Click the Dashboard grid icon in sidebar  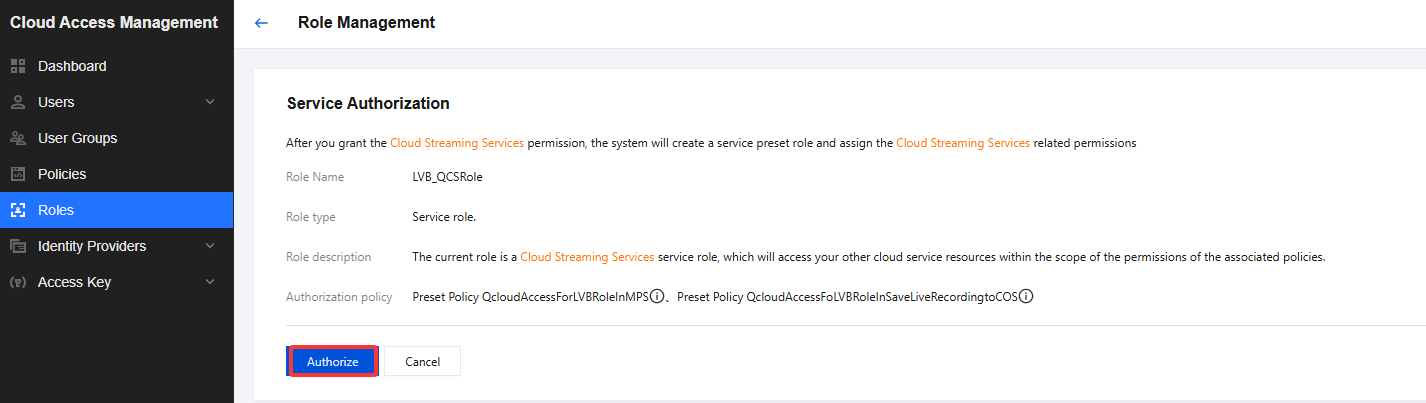pyautogui.click(x=17, y=66)
